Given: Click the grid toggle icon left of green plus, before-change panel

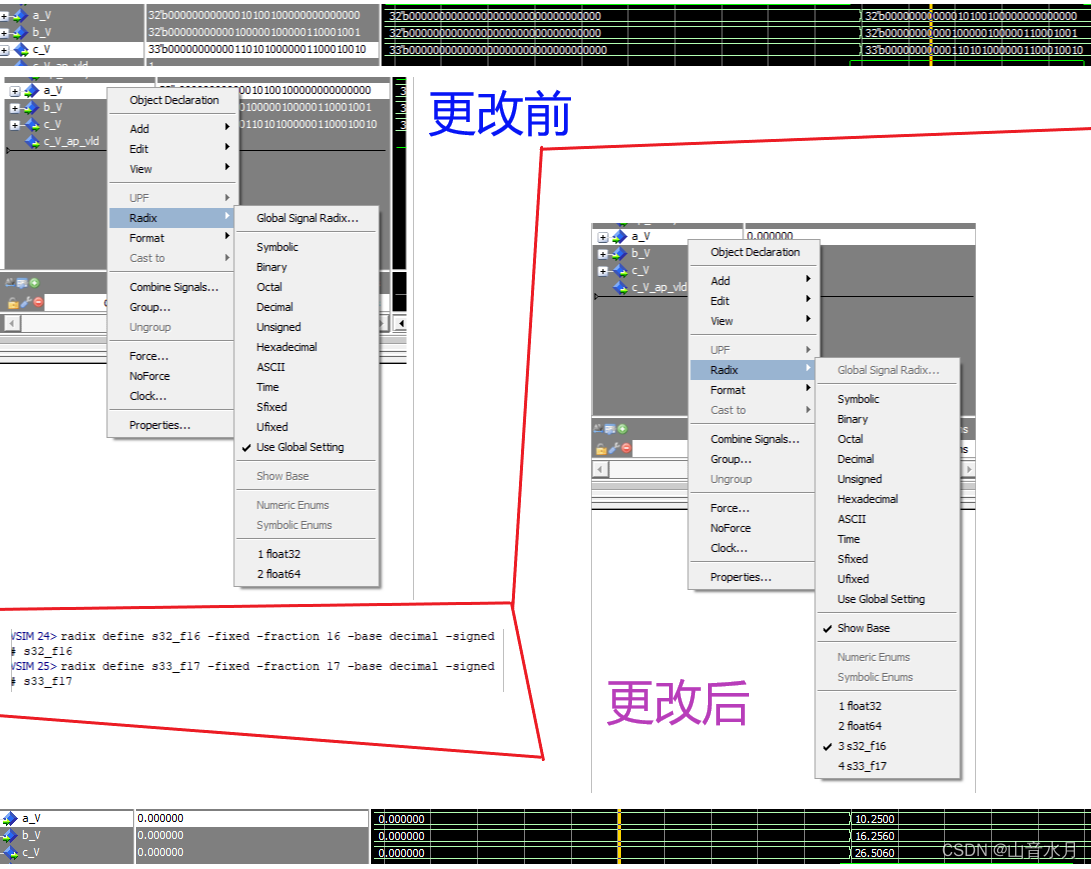Looking at the screenshot, I should click(22, 282).
